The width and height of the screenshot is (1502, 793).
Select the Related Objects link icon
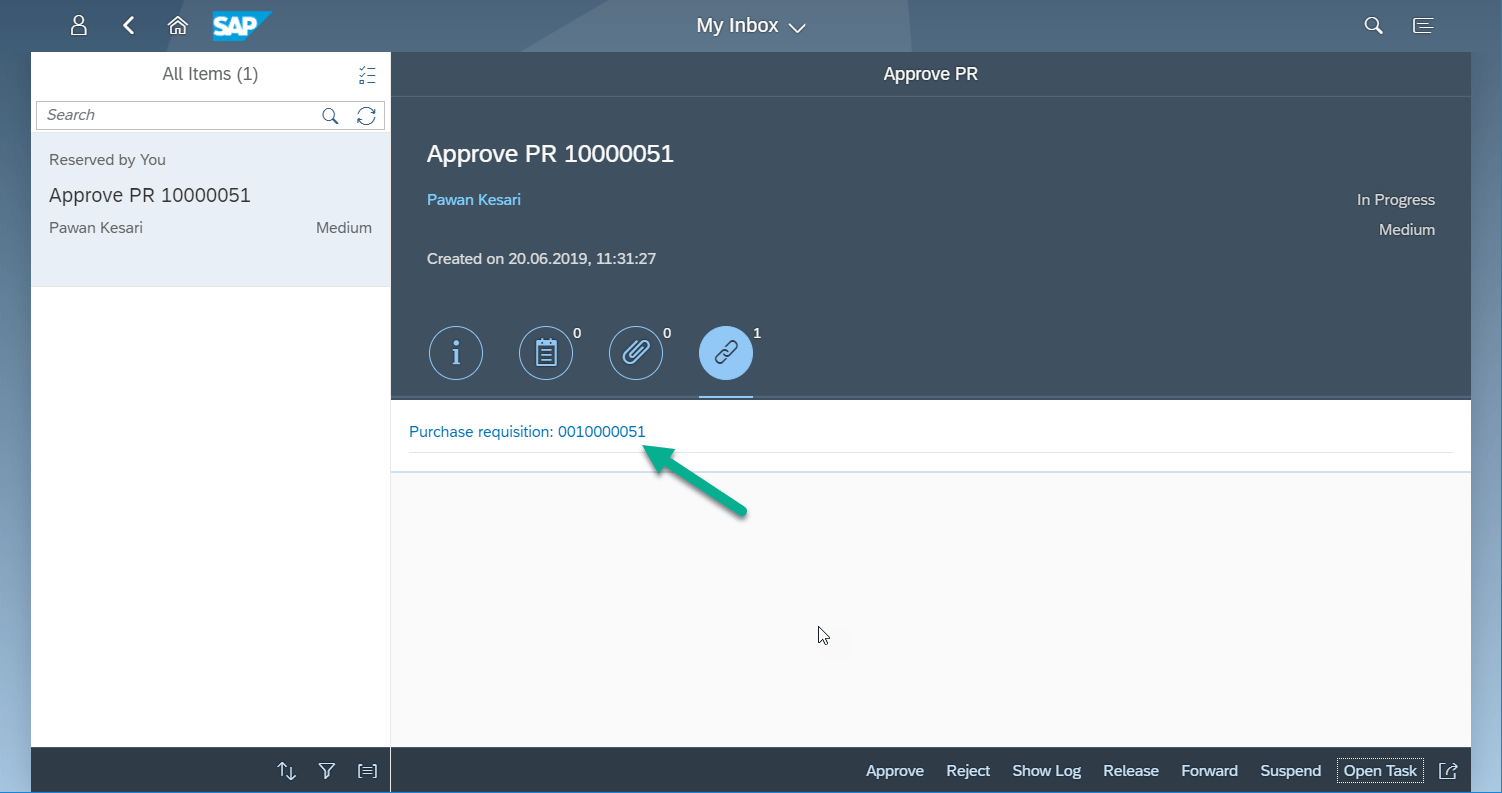coord(726,353)
